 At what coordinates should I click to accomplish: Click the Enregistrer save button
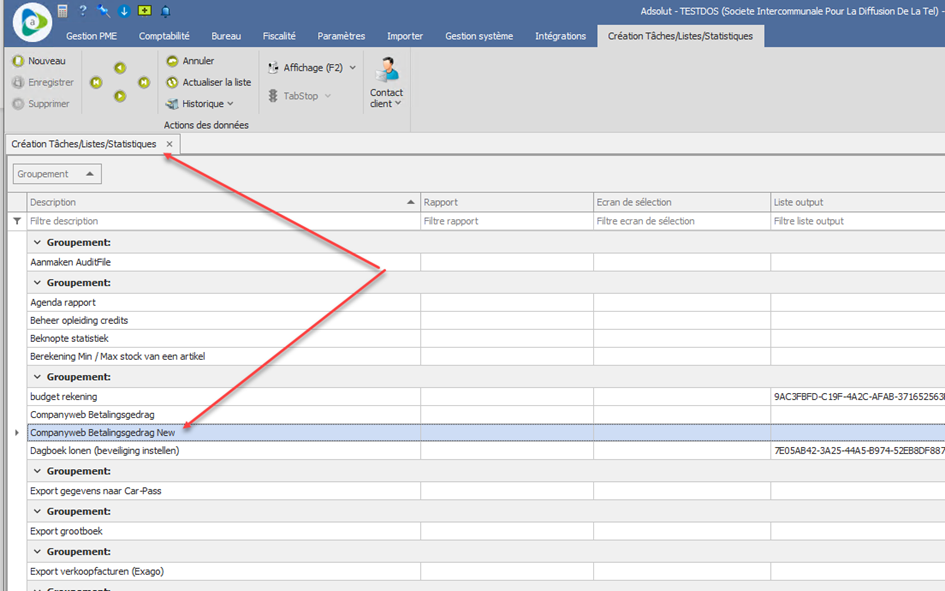point(43,83)
